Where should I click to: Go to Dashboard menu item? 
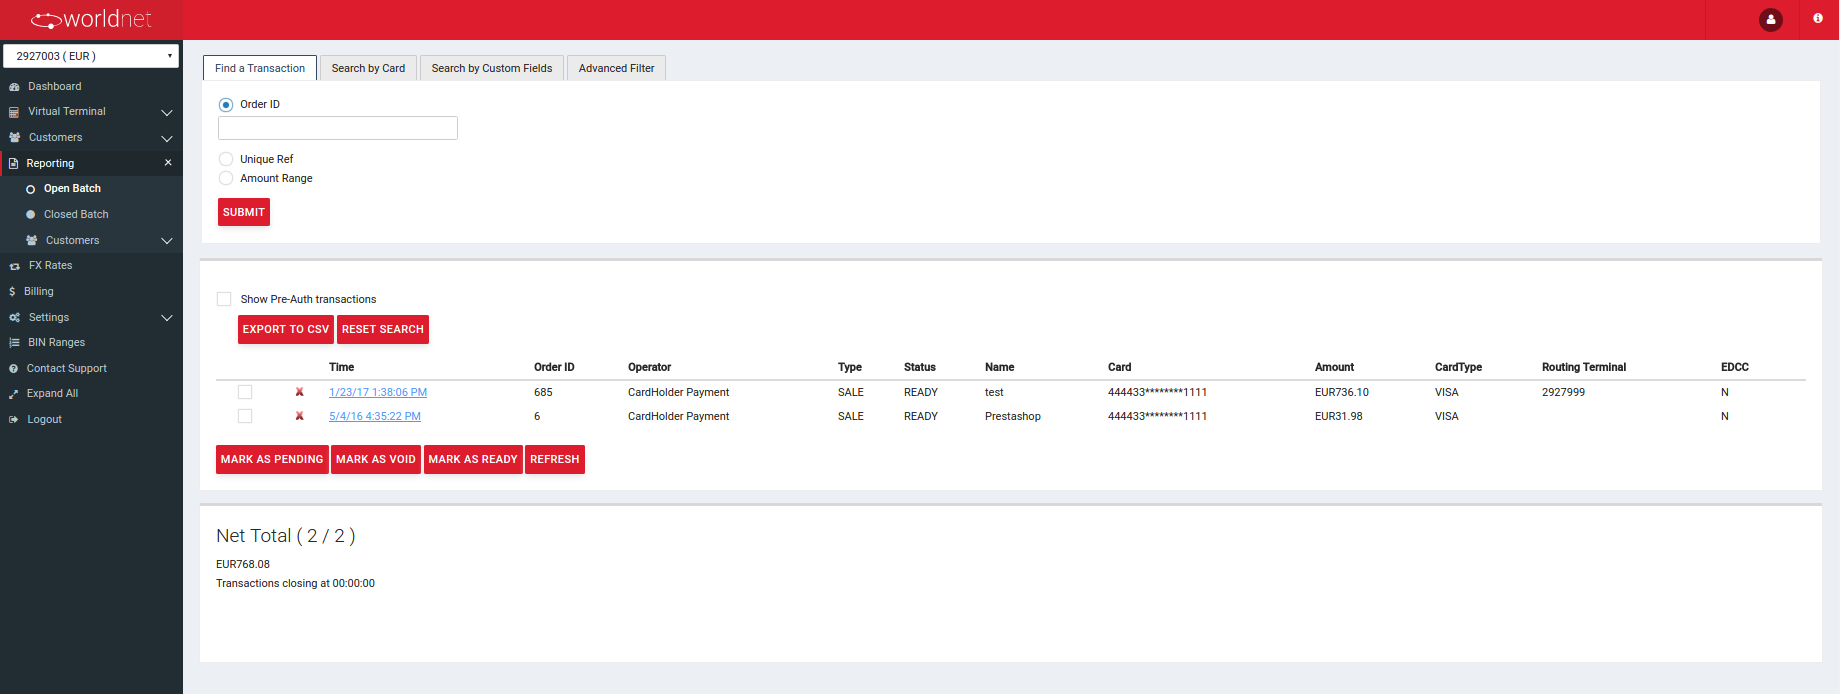coord(55,87)
